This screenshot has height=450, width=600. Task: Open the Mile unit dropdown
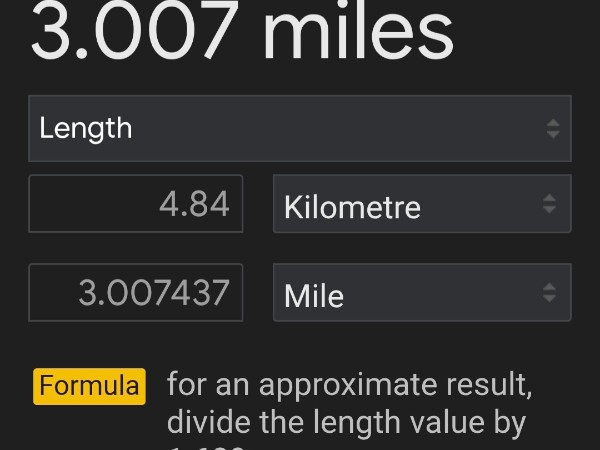coord(421,293)
